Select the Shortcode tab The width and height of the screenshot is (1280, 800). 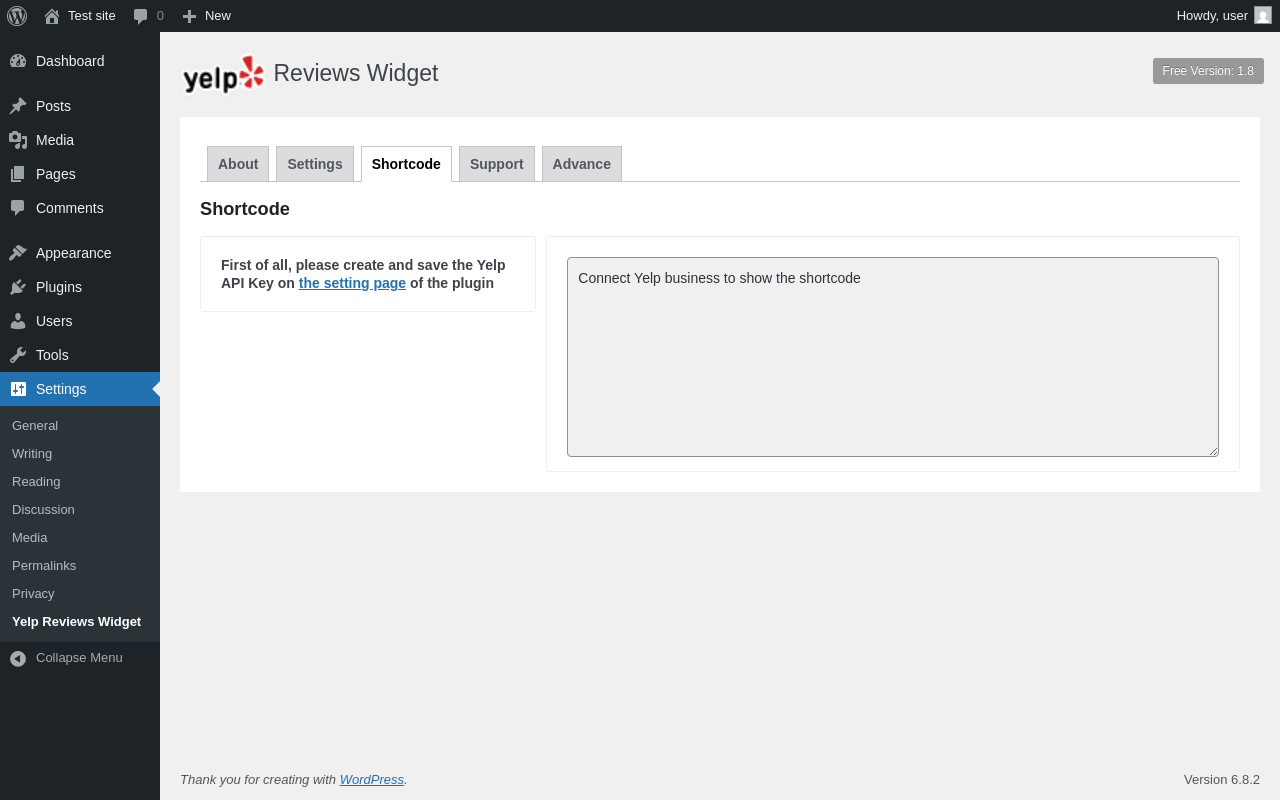406,164
